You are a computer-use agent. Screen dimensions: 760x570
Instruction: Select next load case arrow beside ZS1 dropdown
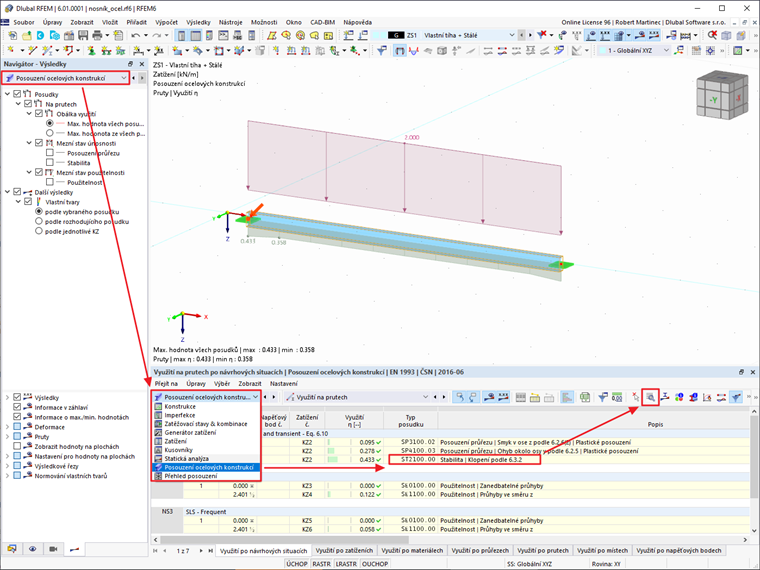[530, 35]
